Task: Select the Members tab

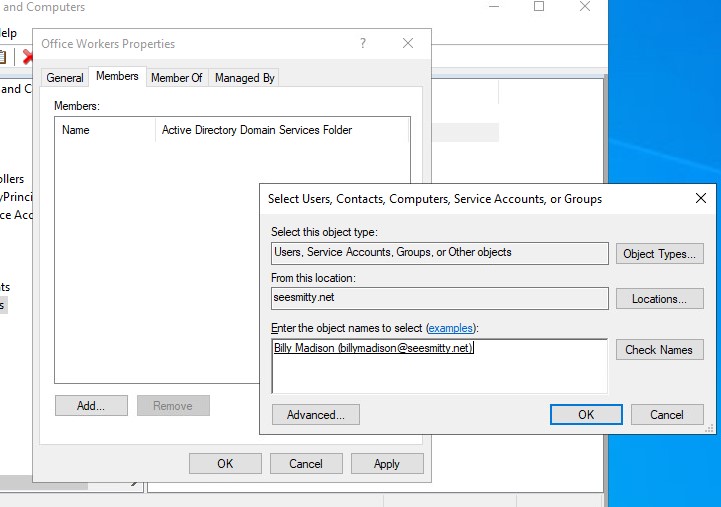Action: pyautogui.click(x=117, y=76)
